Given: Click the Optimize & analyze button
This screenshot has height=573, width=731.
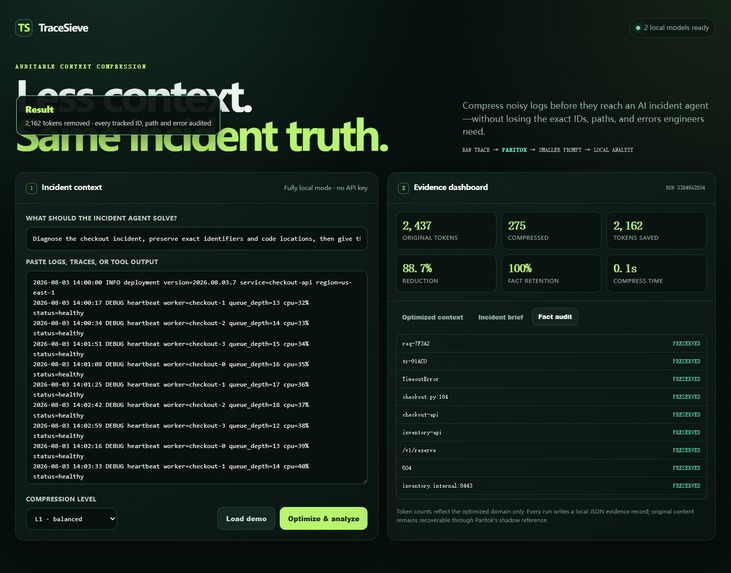Looking at the screenshot, I should click(x=324, y=518).
